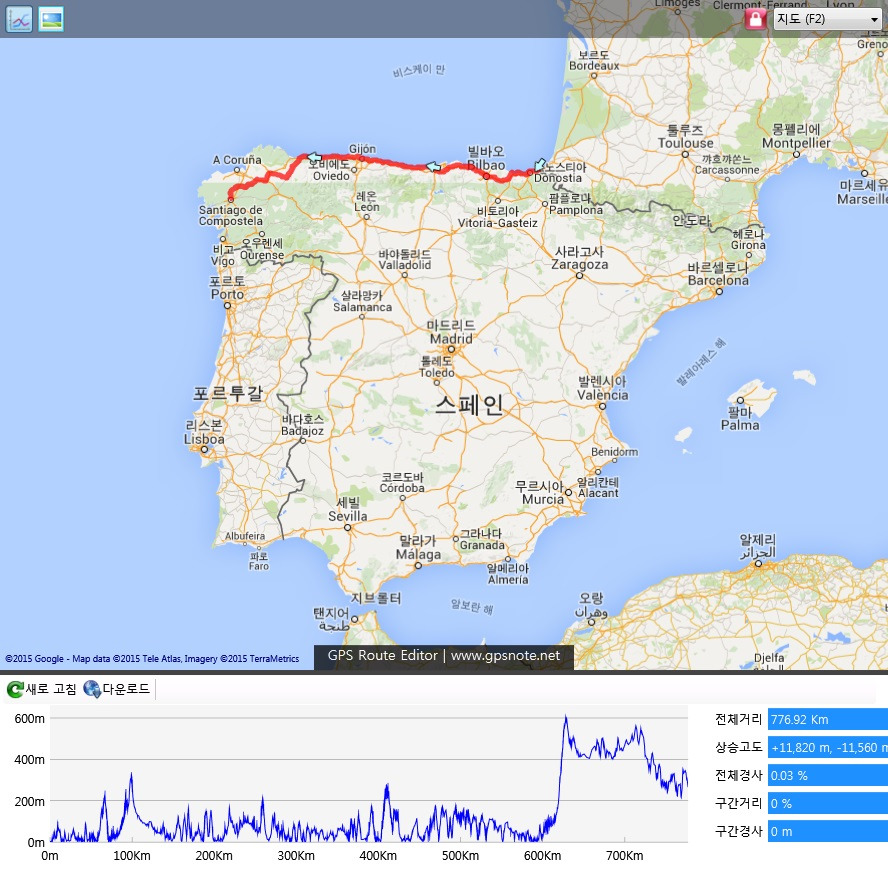Viewport: 888px width, 882px height.
Task: Click the 전체거리 label
Action: [738, 719]
